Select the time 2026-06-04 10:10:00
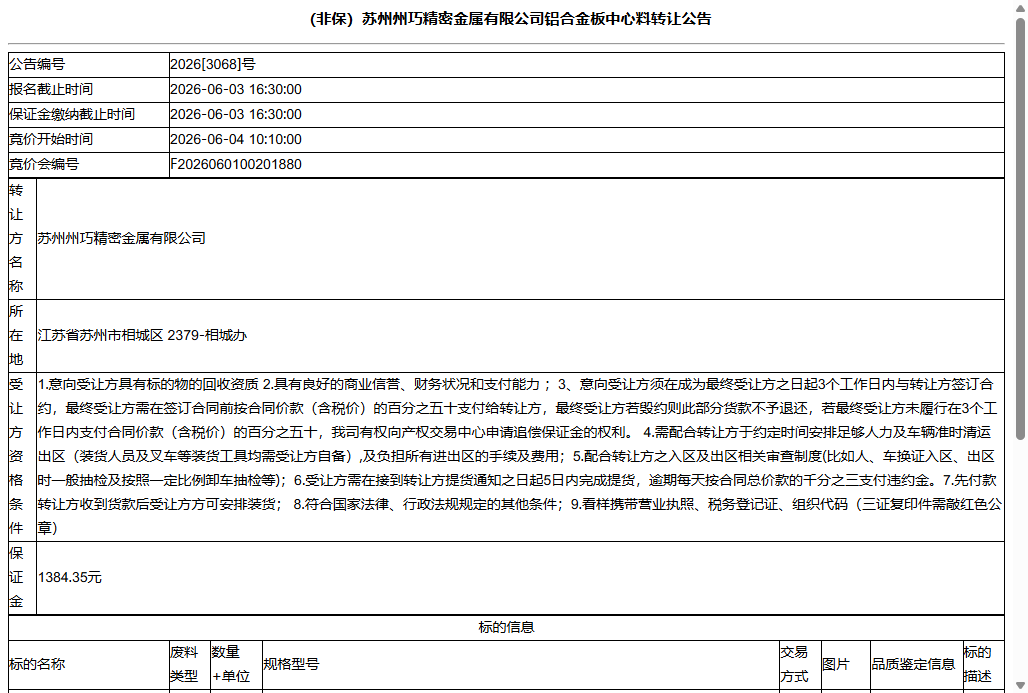This screenshot has height=693, width=1028. click(x=236, y=140)
